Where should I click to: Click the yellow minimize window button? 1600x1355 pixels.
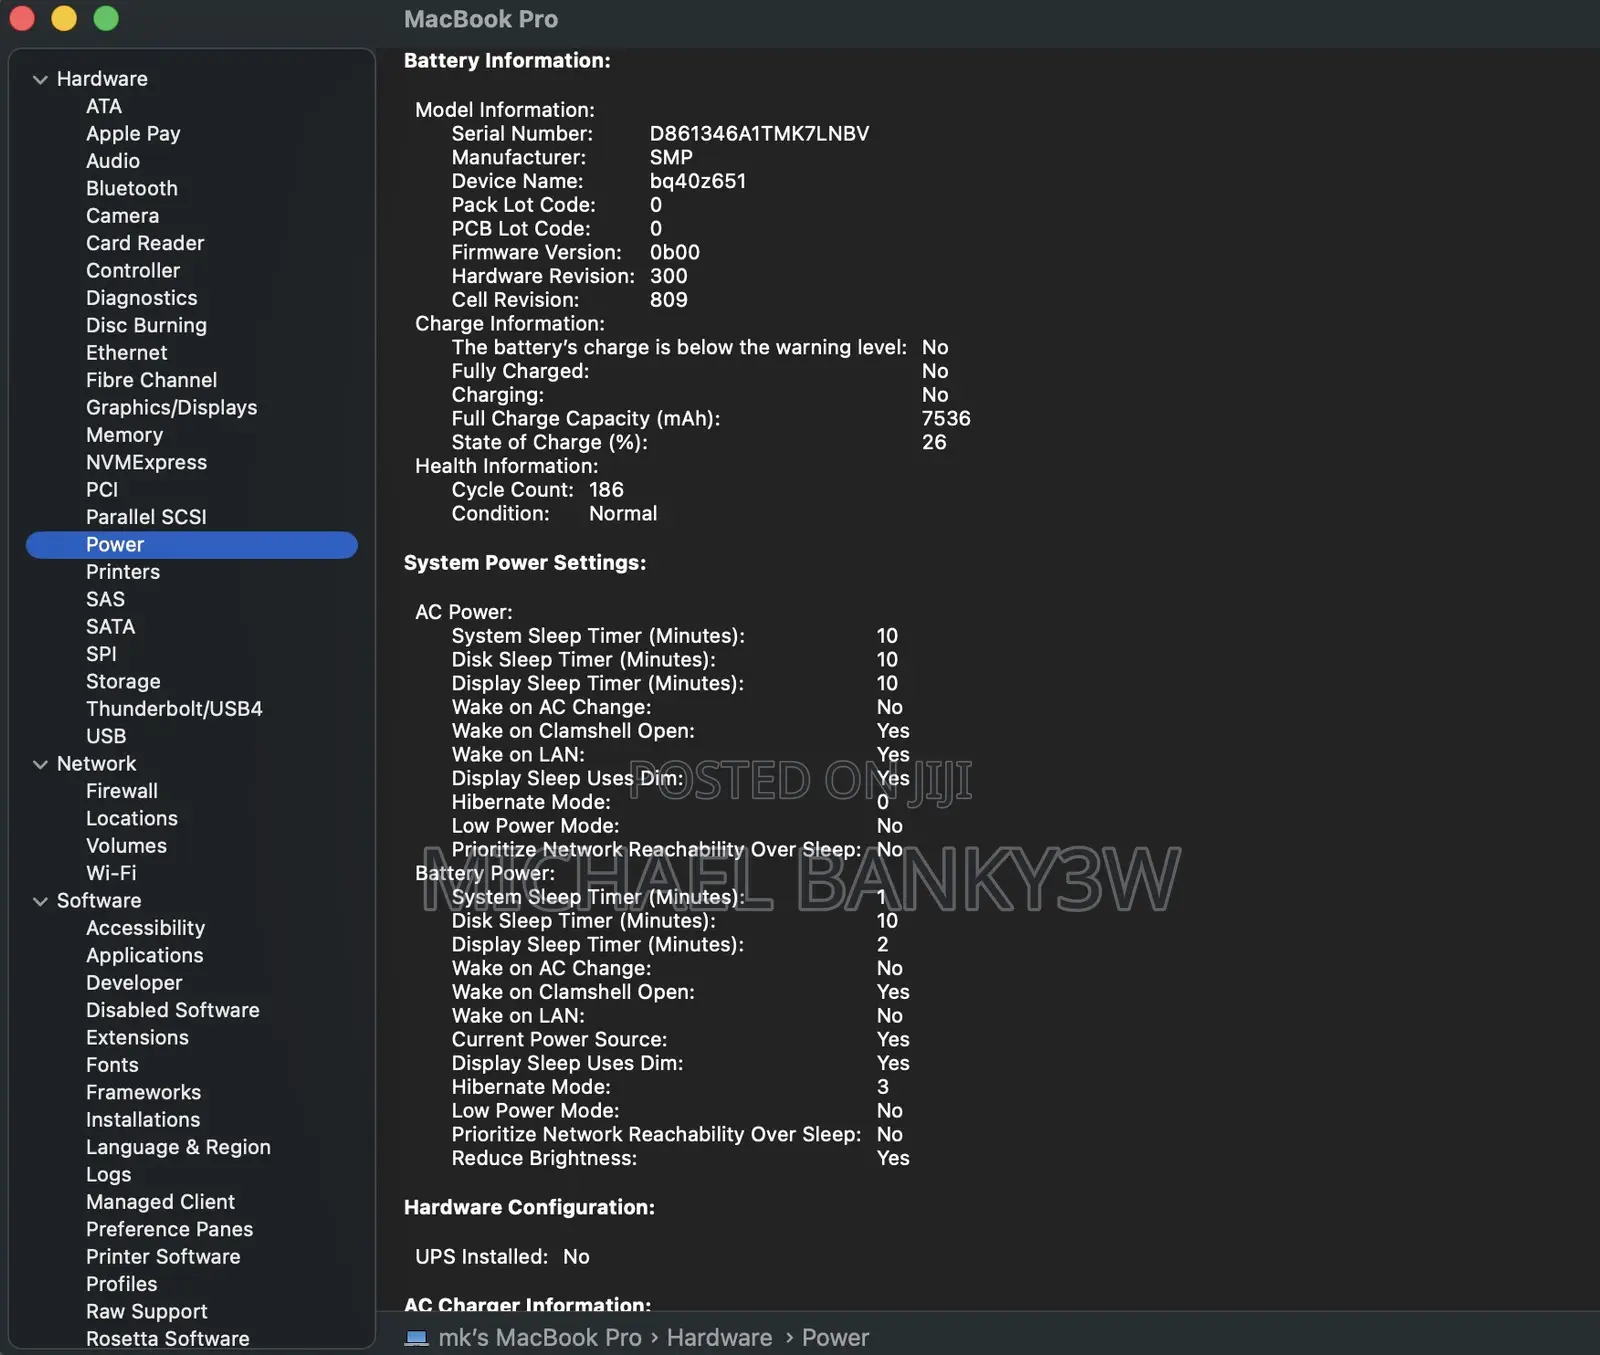point(64,19)
